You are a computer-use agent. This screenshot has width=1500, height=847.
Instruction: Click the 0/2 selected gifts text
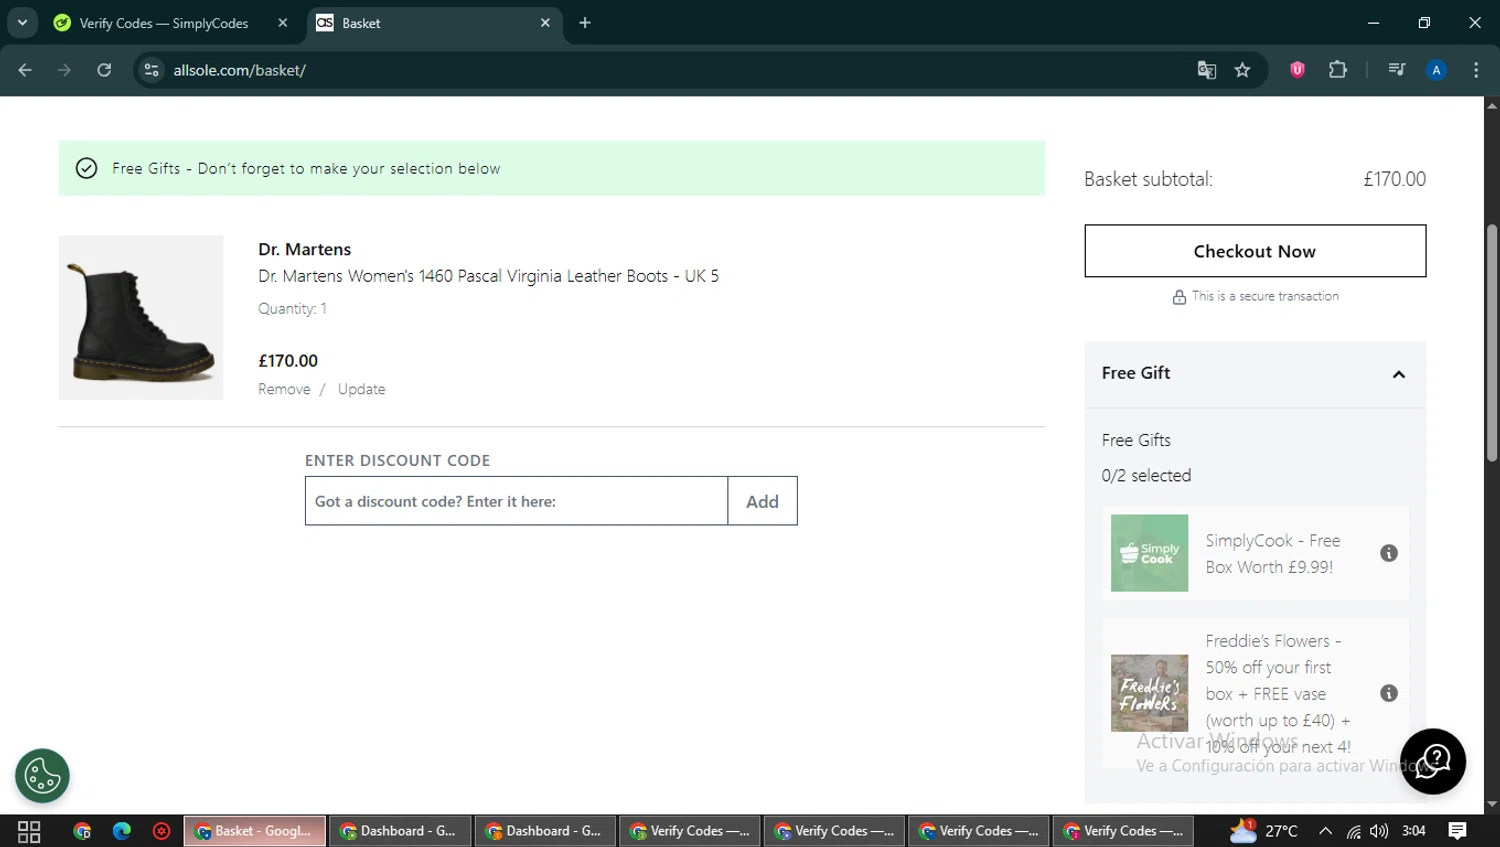click(x=1146, y=476)
